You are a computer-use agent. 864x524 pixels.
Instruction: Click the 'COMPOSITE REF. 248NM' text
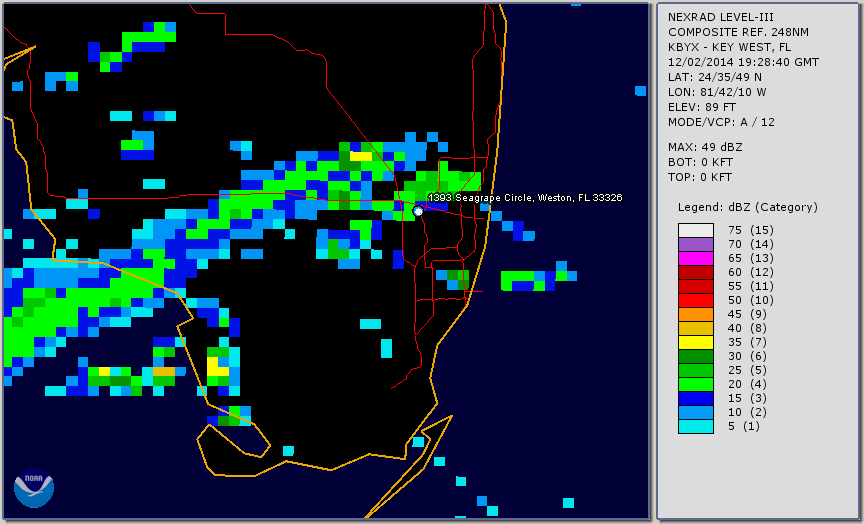[738, 32]
